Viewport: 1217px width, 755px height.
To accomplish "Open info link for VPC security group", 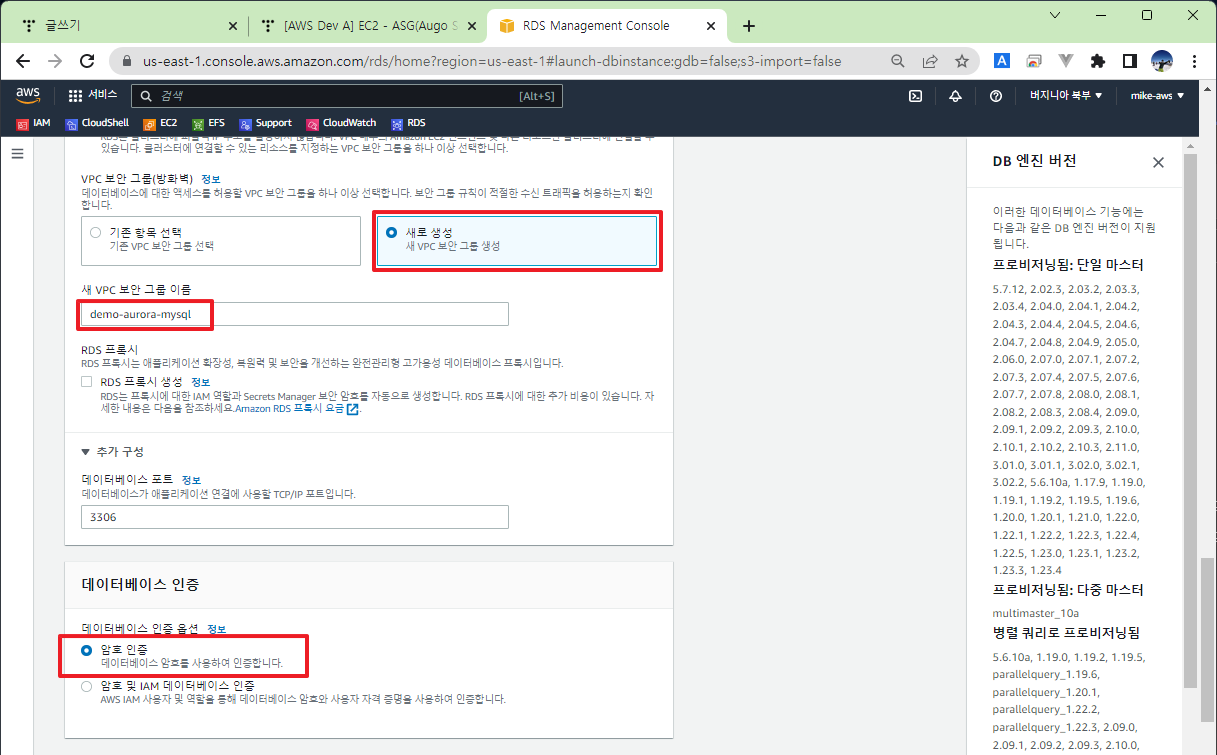I will [x=211, y=179].
